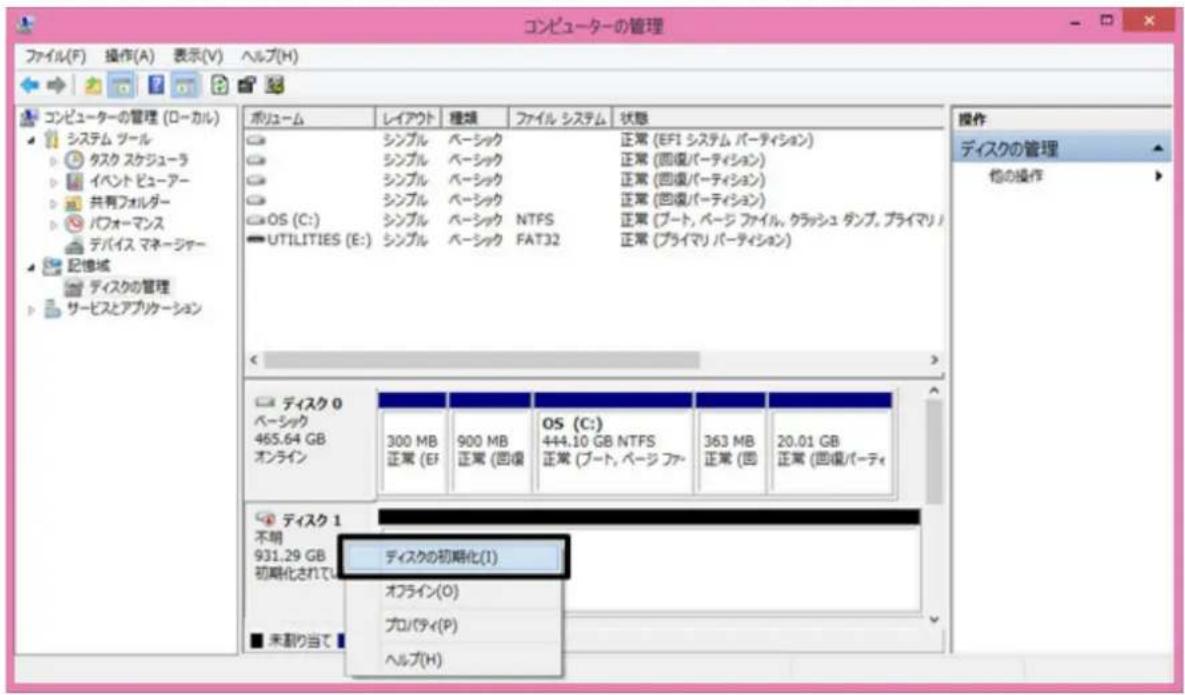This screenshot has height=695, width=1185.
Task: Expand the イベント ビューアー node
Action: pos(54,182)
